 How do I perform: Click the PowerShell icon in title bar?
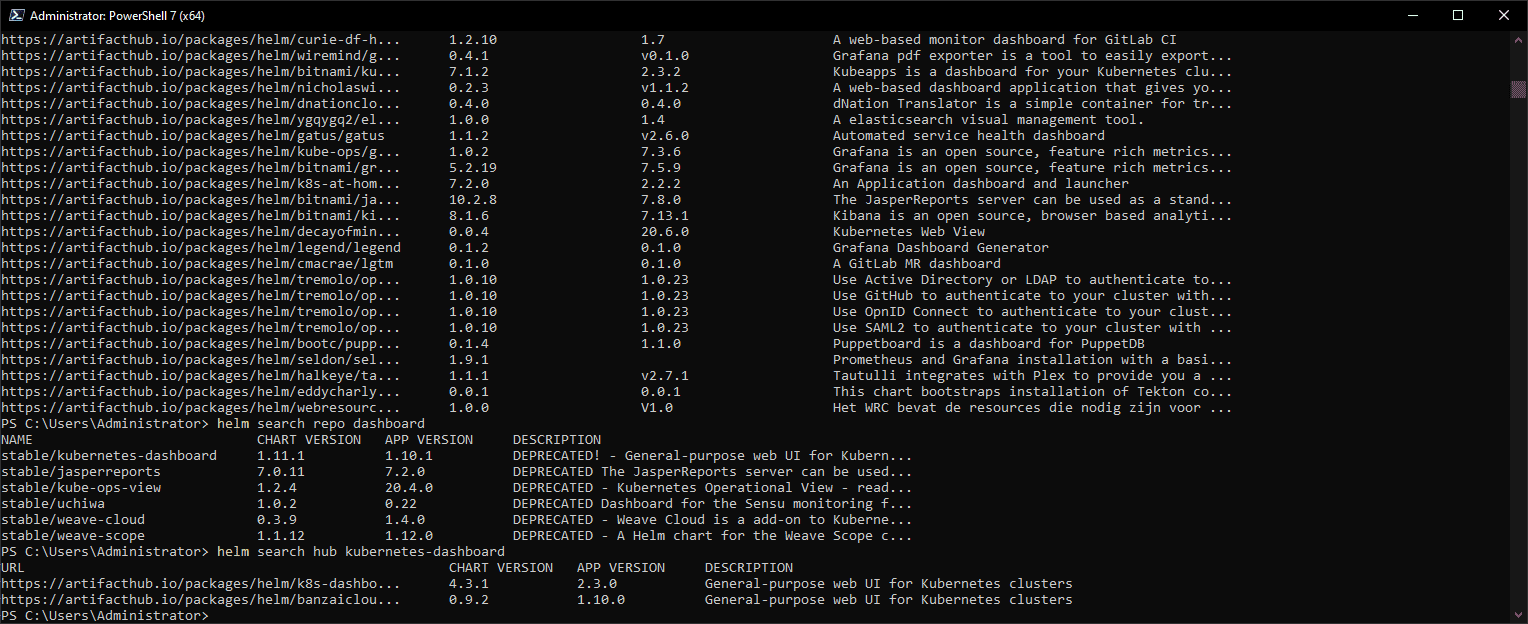pos(14,15)
